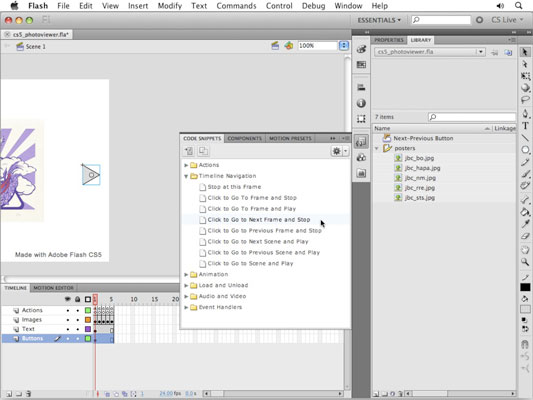Click Add to current frame snippet button
The width and height of the screenshot is (533, 400).
click(x=189, y=151)
